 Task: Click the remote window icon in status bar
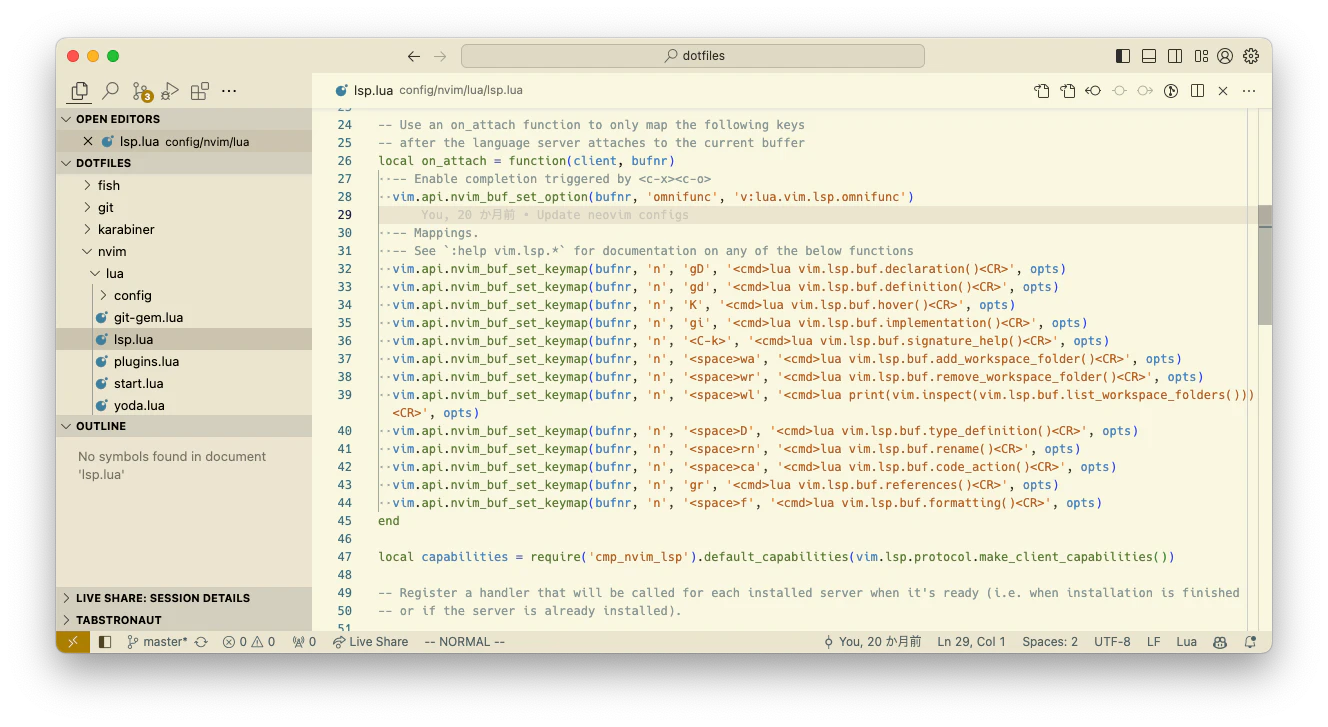73,642
